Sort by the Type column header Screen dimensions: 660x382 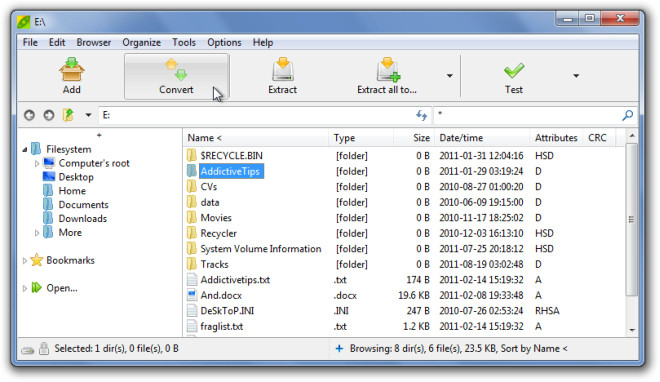coord(361,138)
